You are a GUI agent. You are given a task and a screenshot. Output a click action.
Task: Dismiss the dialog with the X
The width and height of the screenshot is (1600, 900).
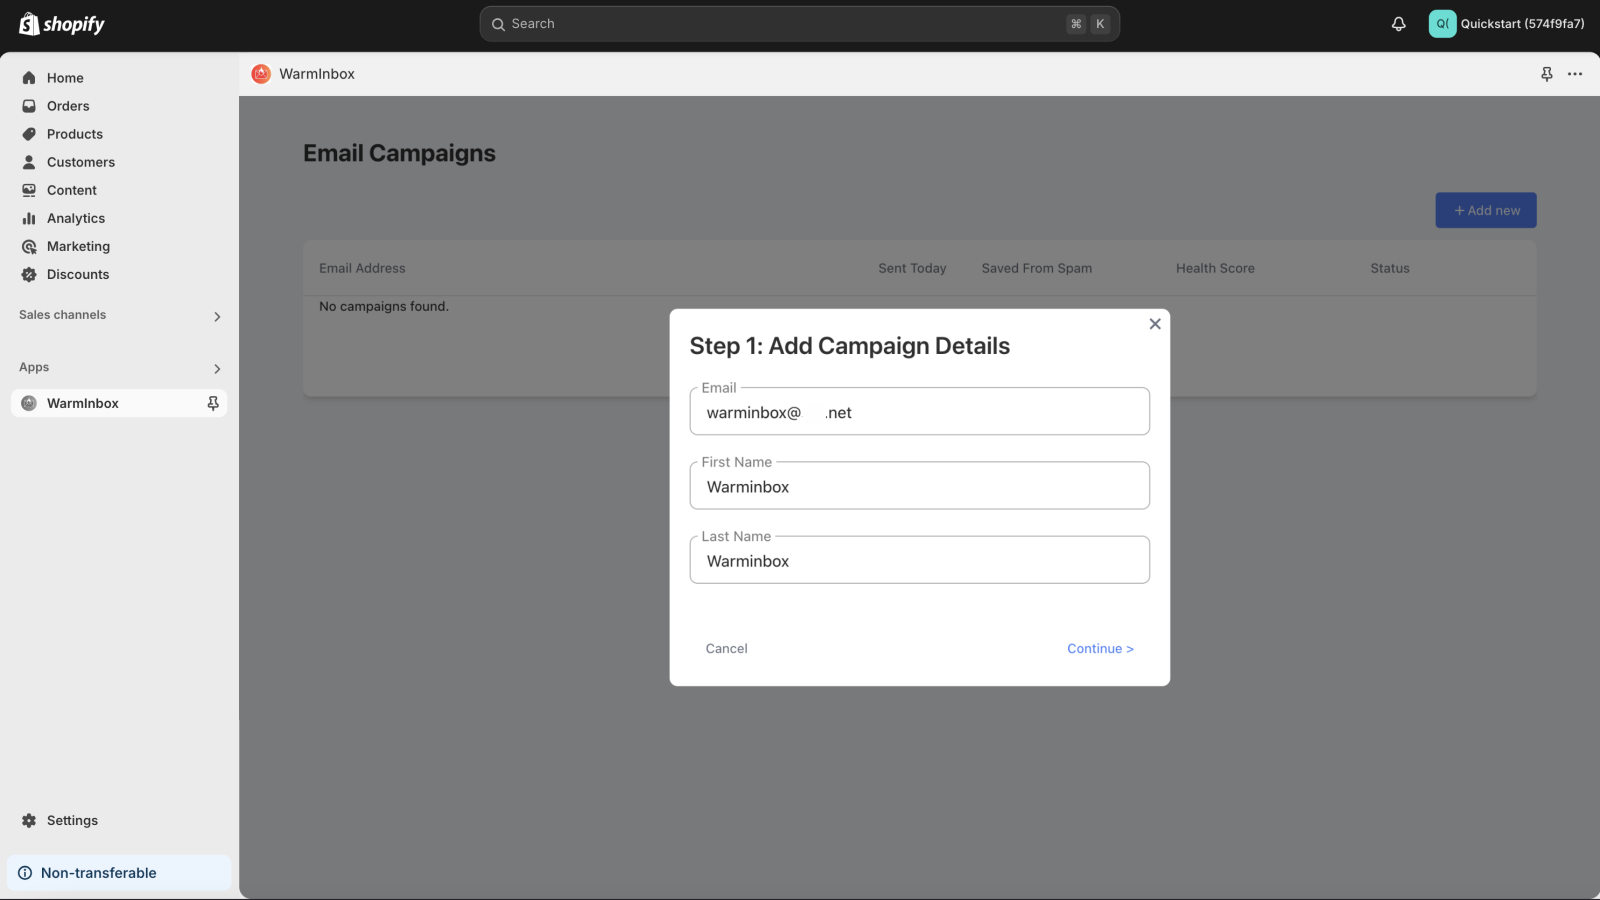(x=1154, y=323)
